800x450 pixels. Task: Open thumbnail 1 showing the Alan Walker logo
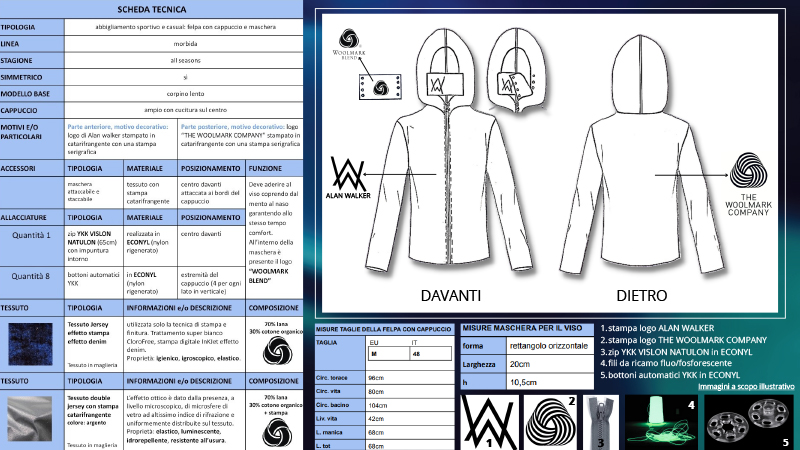click(x=490, y=422)
